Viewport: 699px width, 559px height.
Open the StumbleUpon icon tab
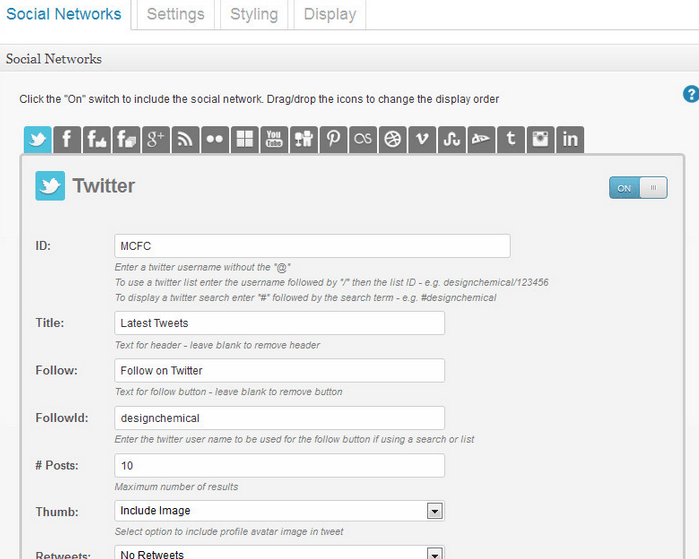(451, 140)
